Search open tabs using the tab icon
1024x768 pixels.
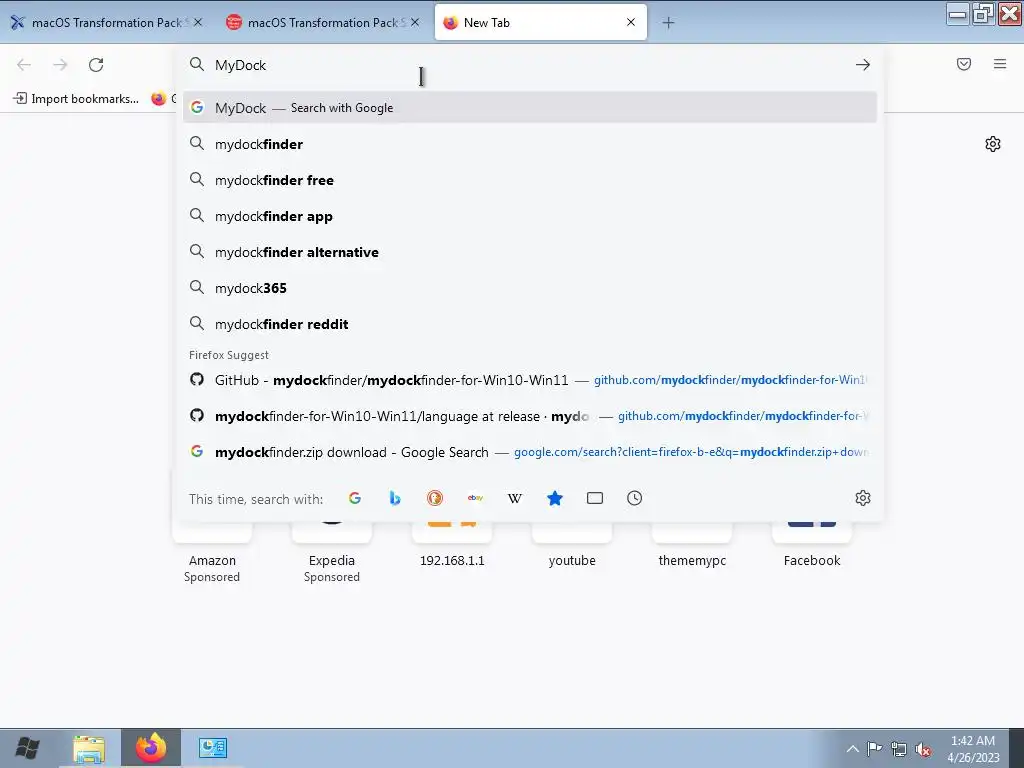pyautogui.click(x=595, y=498)
